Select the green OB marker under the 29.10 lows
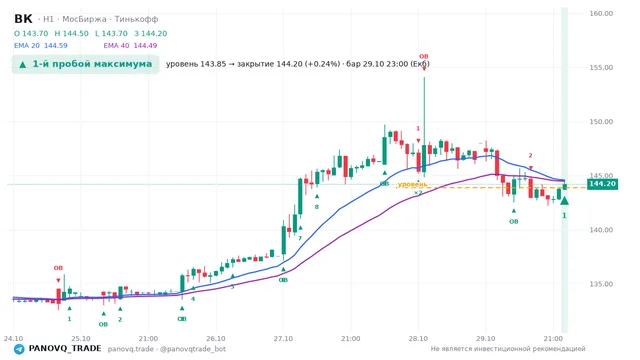This screenshot has width=640, height=360. tap(513, 222)
